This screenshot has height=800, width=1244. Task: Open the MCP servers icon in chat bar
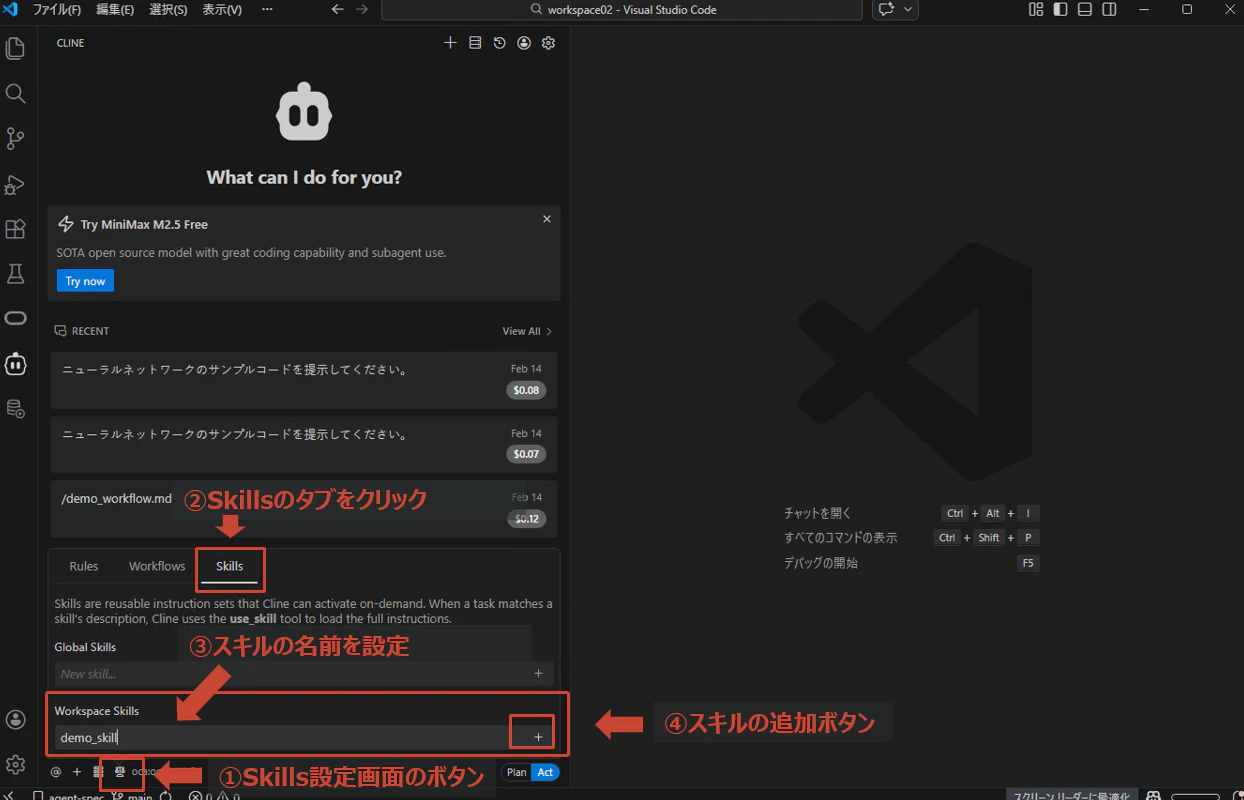(98, 772)
